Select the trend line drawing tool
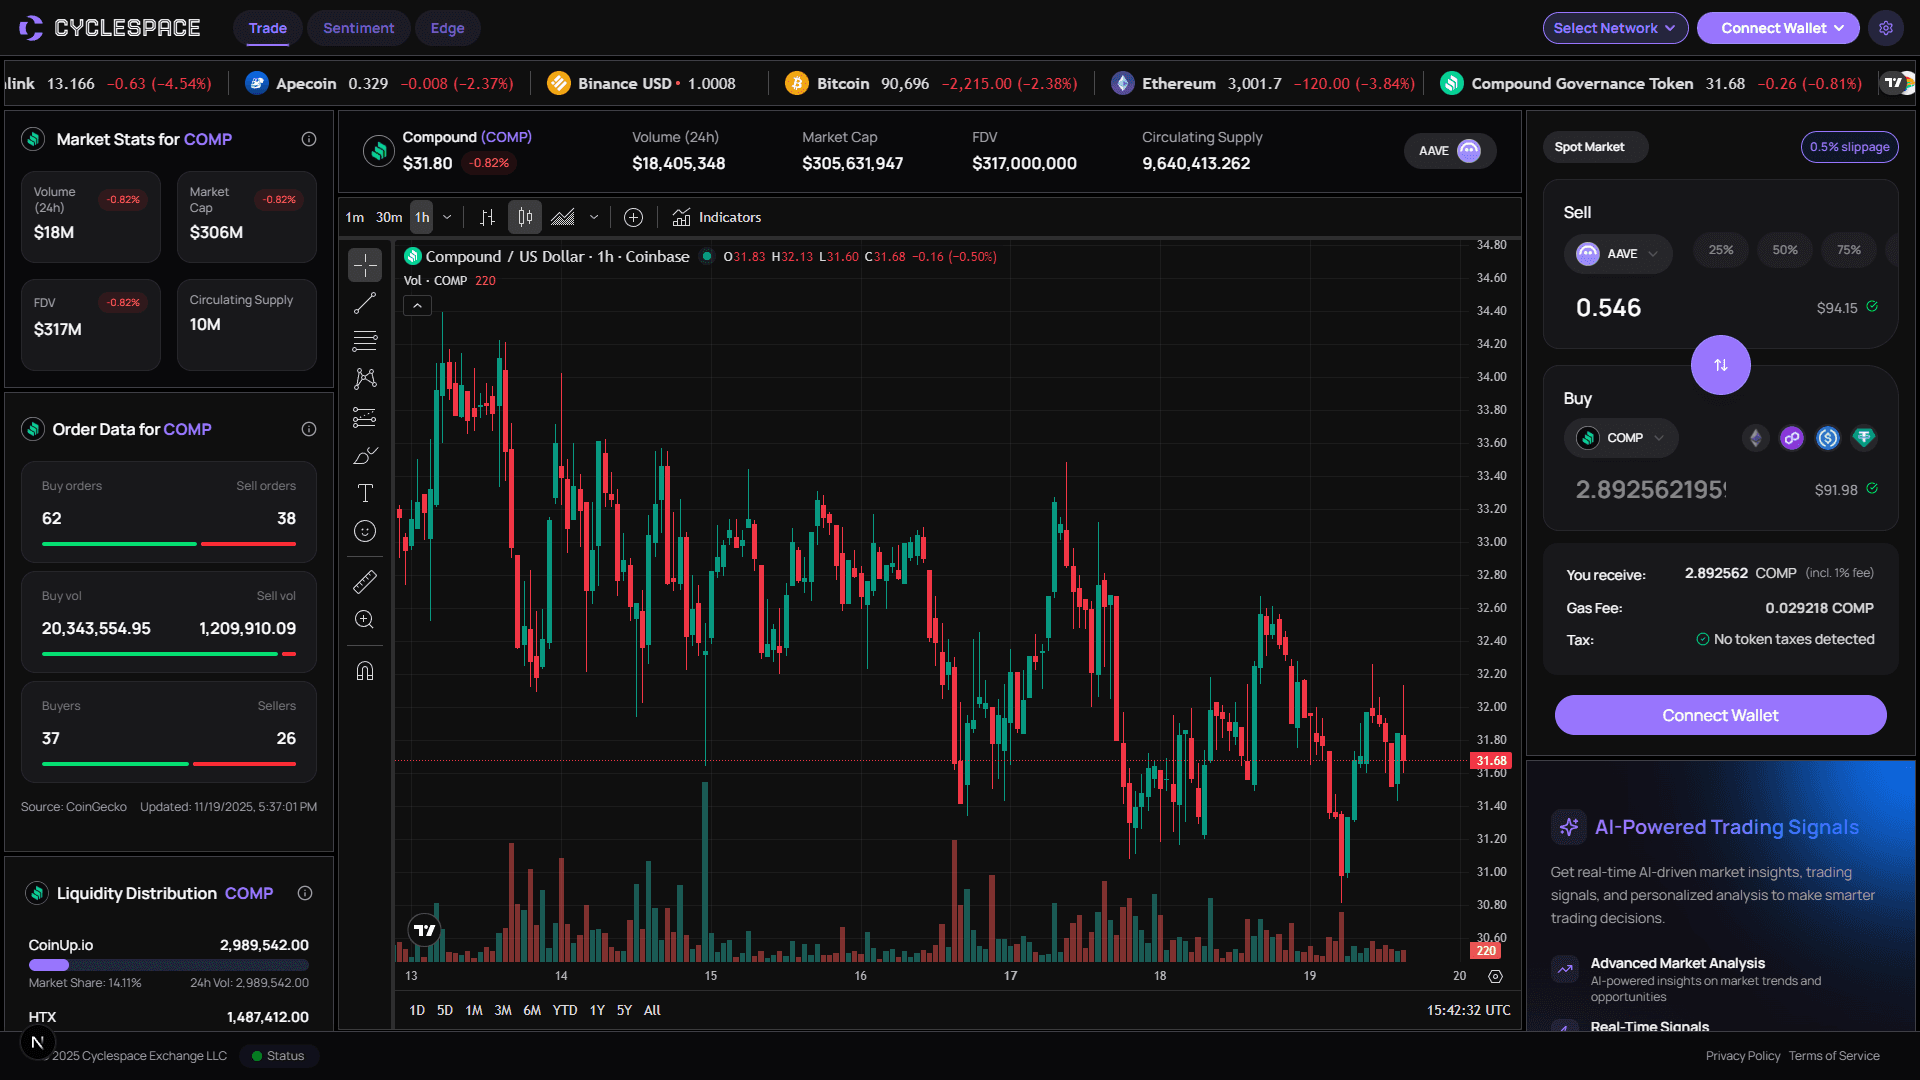Screen dimensions: 1920x1080 tap(365, 302)
